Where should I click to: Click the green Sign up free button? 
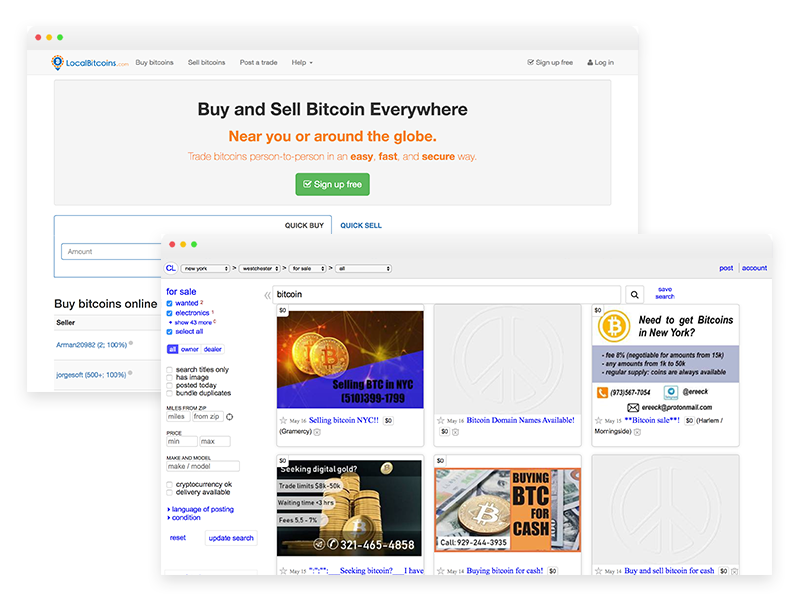(x=332, y=184)
